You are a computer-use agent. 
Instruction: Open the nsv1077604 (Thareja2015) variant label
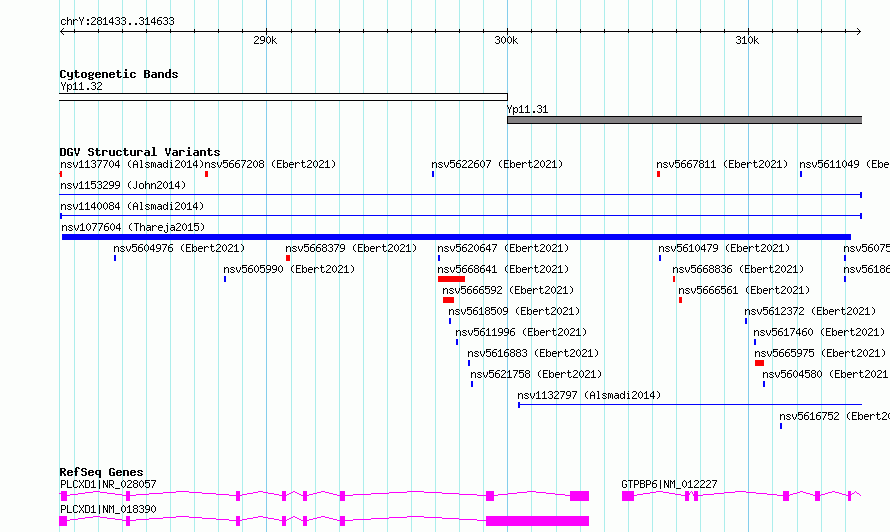click(x=133, y=228)
